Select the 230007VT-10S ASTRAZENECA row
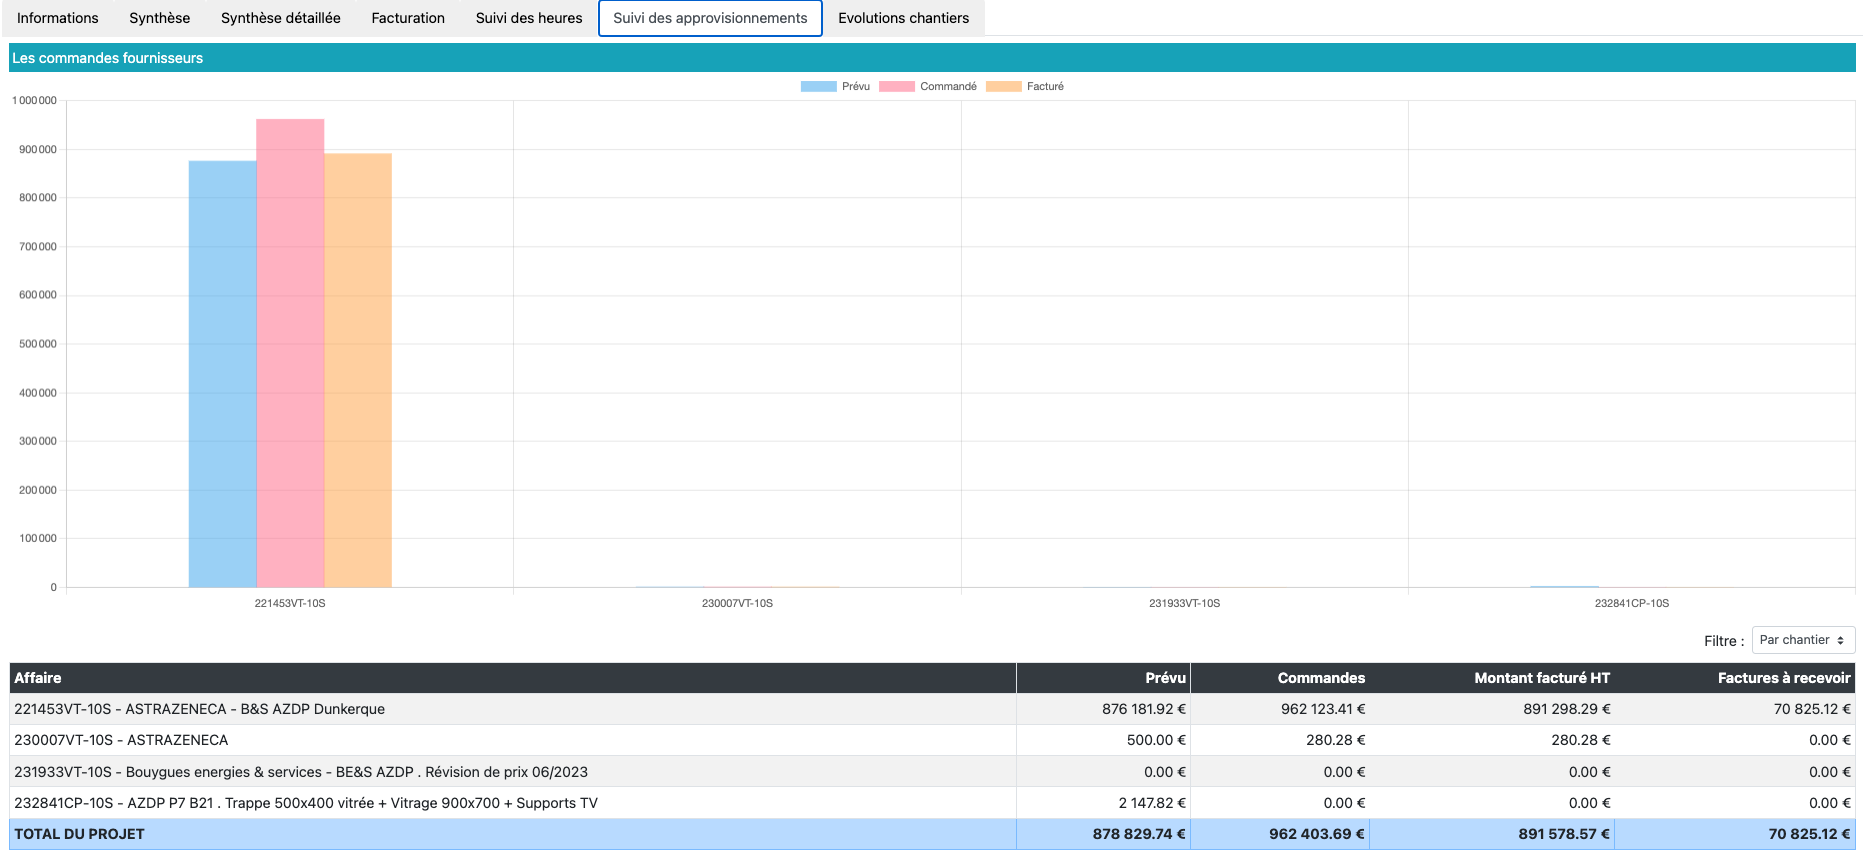The height and width of the screenshot is (851, 1868). (x=121, y=740)
